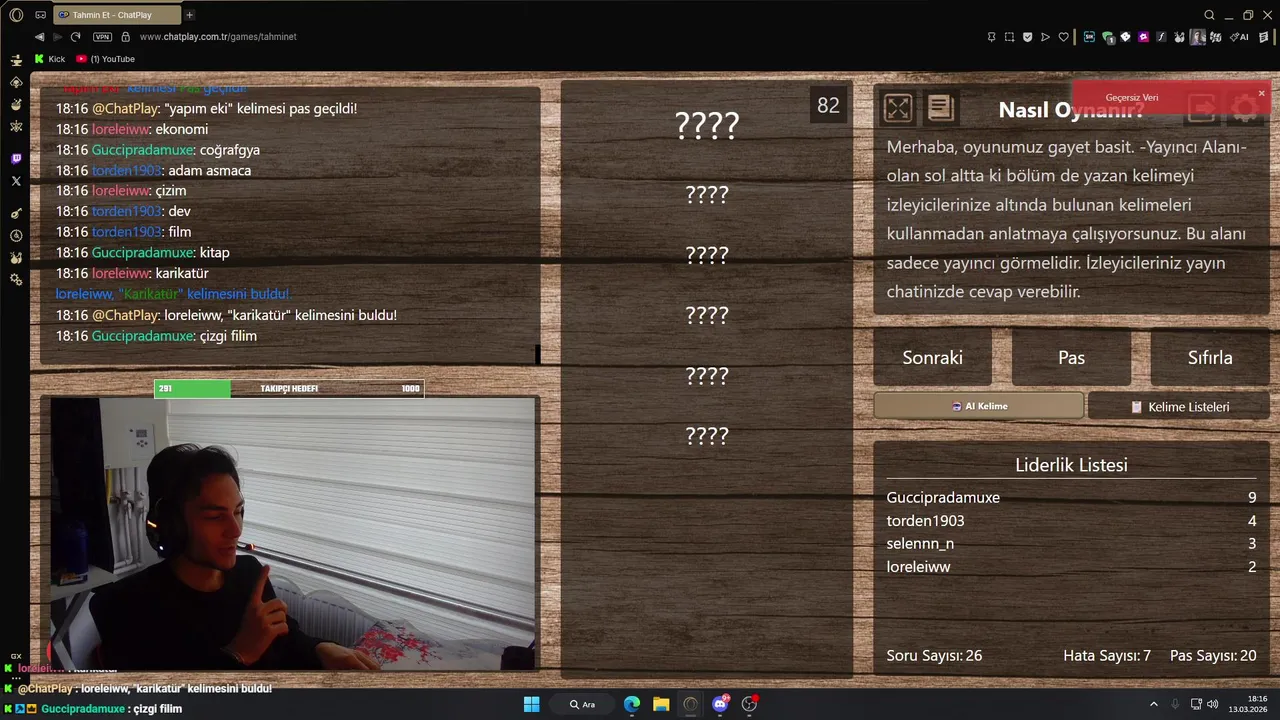1280x720 pixels.
Task: Open game settings gear icon
Action: [1245, 109]
